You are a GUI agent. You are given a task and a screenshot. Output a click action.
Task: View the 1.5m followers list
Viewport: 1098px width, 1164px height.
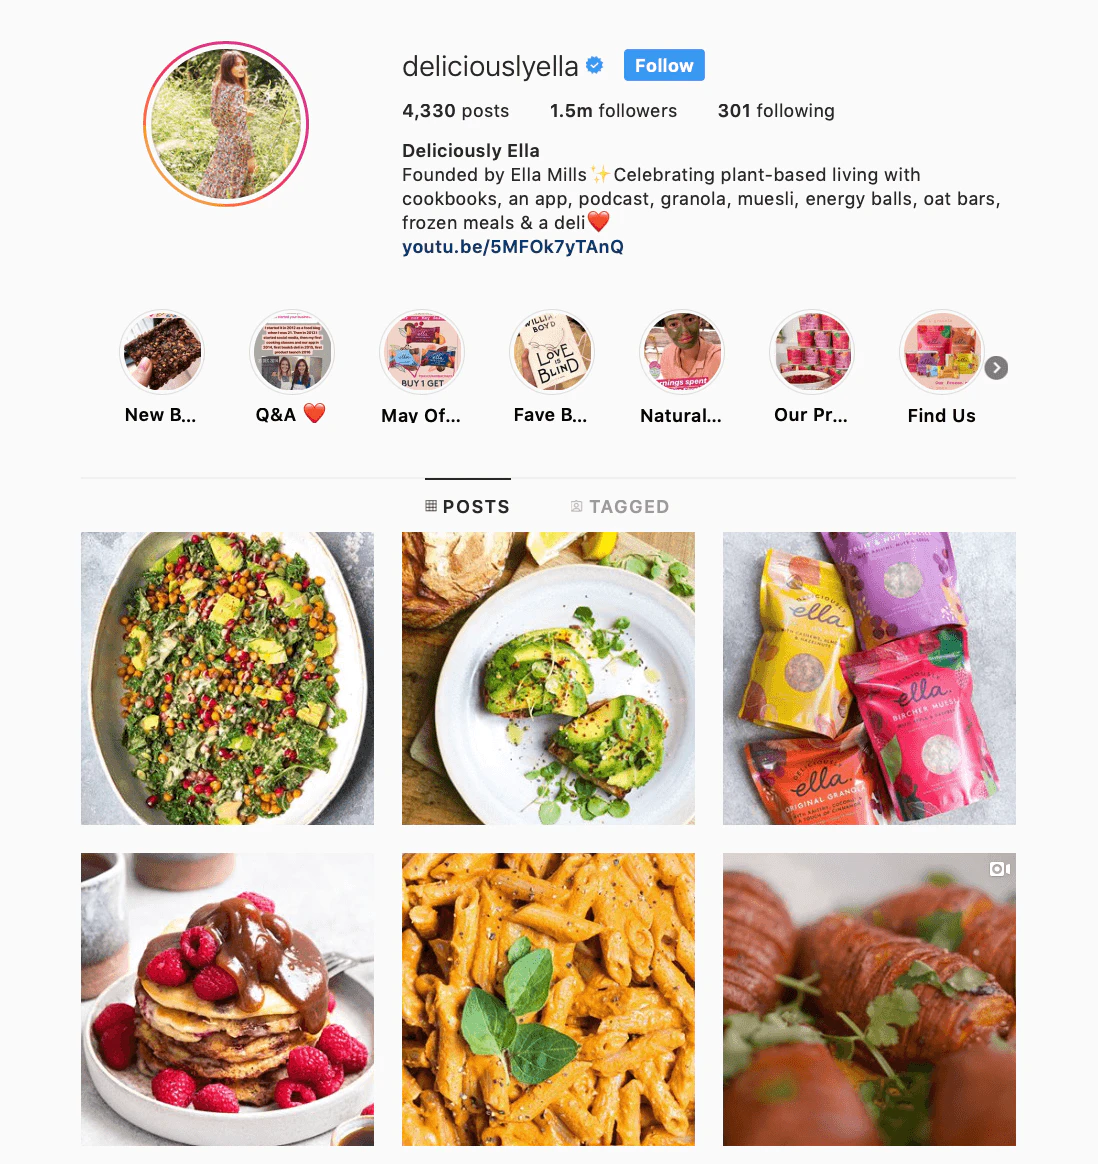(x=613, y=111)
